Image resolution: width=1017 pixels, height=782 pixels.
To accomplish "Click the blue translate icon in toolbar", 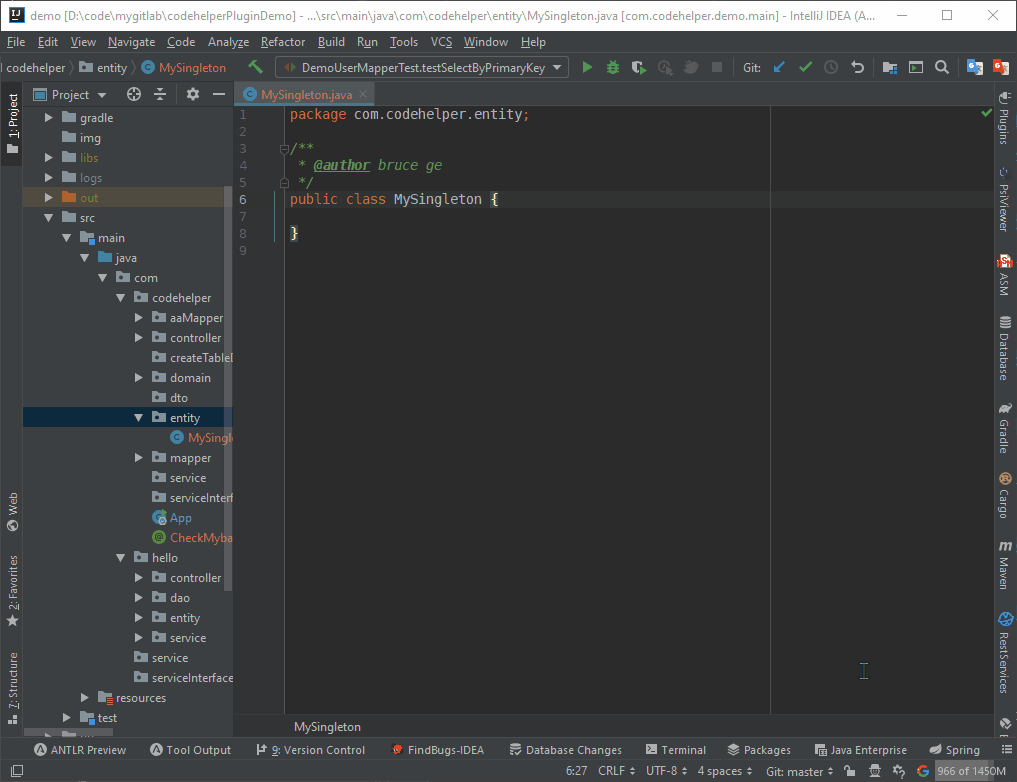I will (x=974, y=67).
